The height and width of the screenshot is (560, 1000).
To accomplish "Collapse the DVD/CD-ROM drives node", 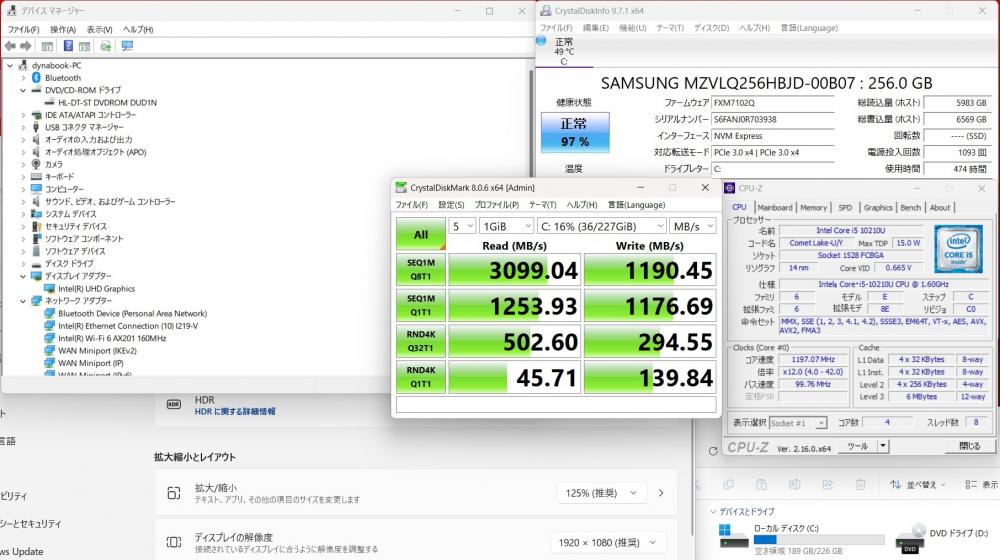I will [x=23, y=90].
